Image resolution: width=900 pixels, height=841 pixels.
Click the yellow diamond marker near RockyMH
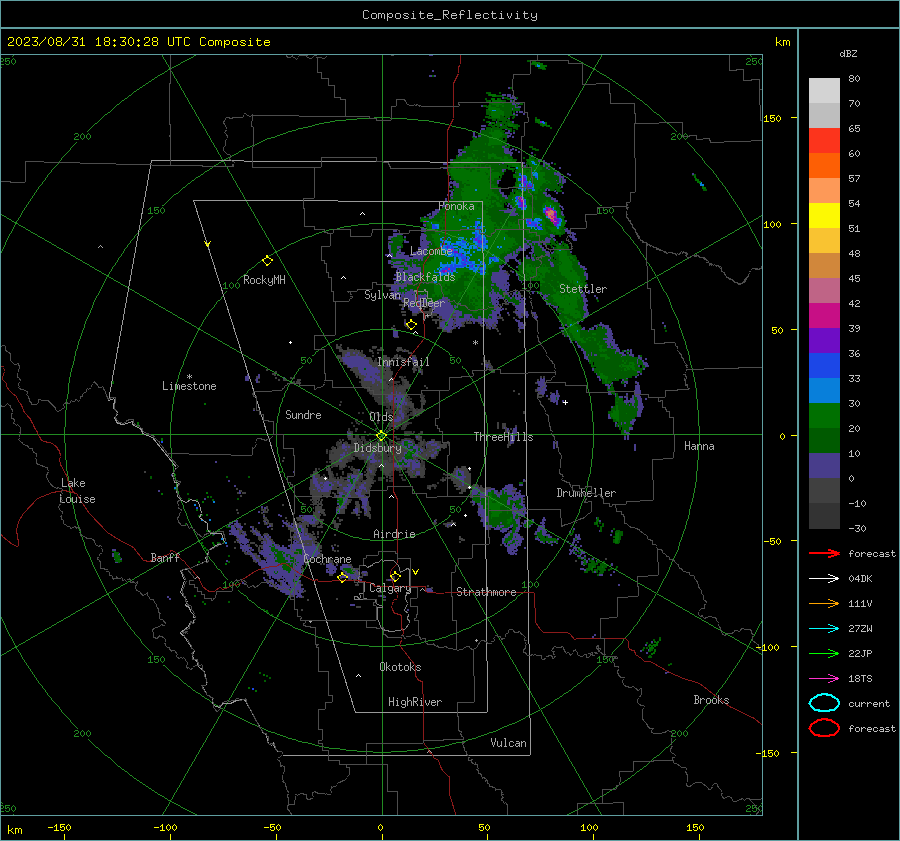pos(267,261)
